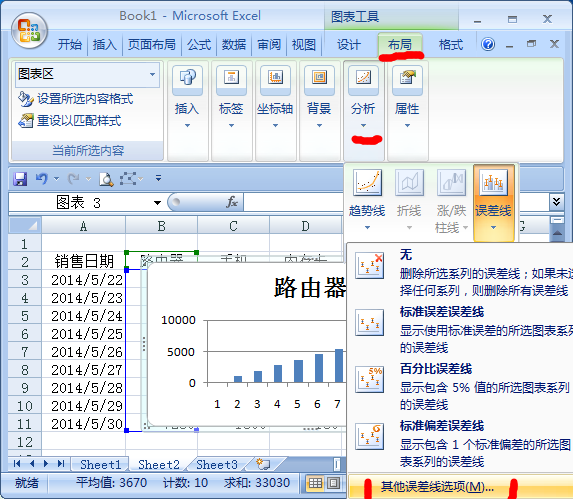Screen dimensions: 573x499
Task: Expand the Labels (标签) dropdown arrow
Action: 231,126
